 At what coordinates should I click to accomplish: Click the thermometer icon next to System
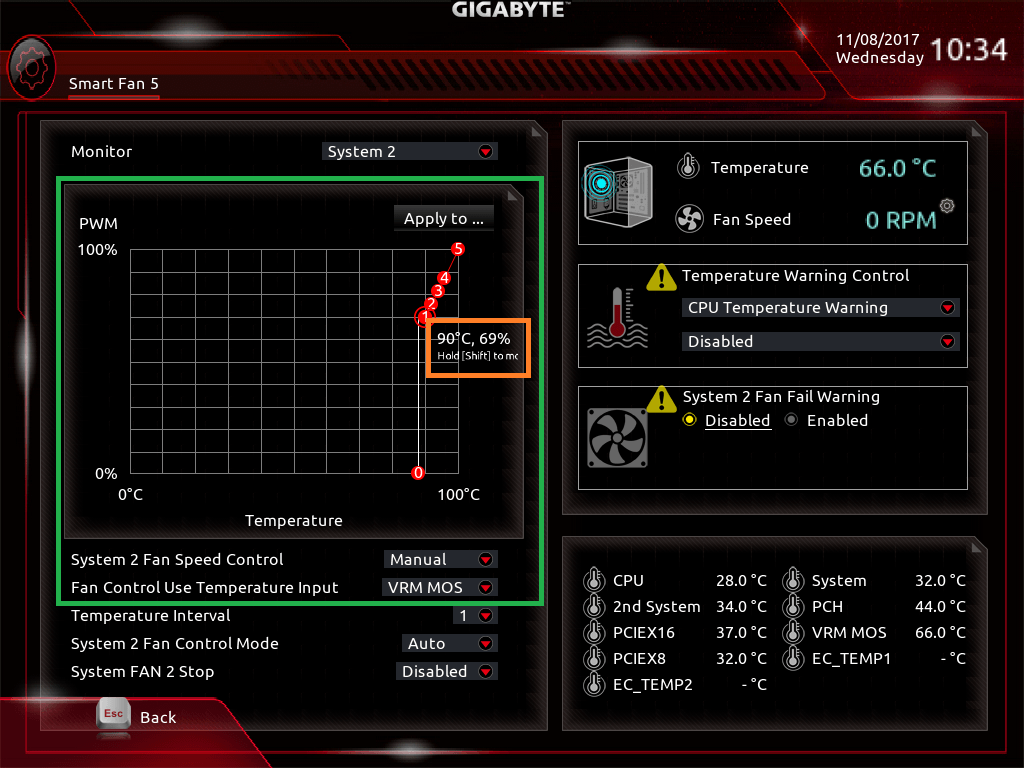point(793,580)
